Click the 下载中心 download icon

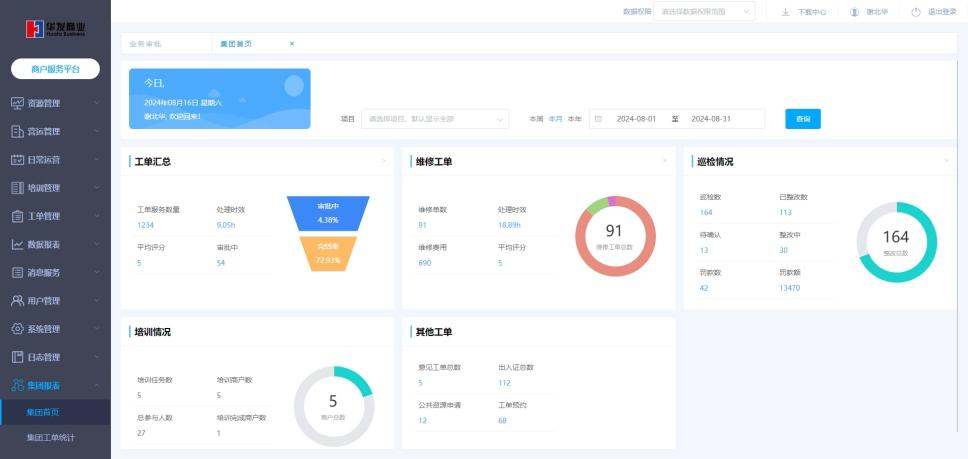pyautogui.click(x=785, y=12)
